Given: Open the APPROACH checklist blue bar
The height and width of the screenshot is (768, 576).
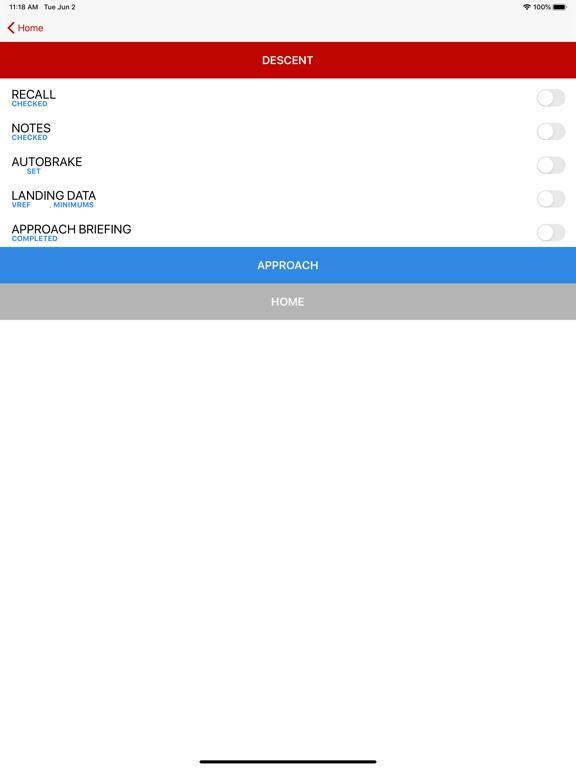Looking at the screenshot, I should (288, 265).
